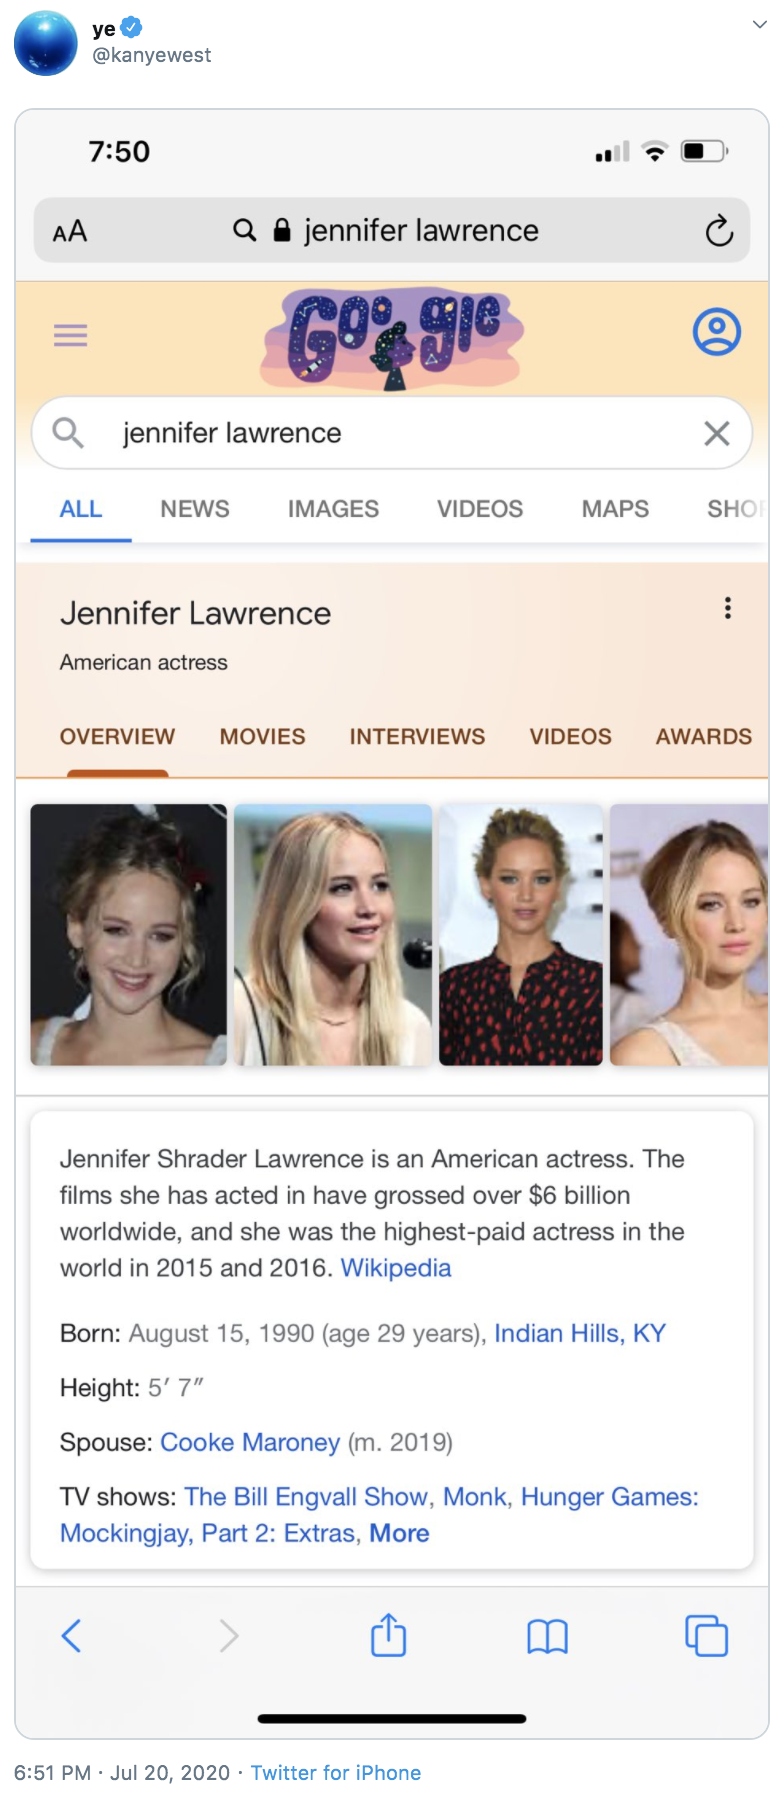Open first photo with dark background
The width and height of the screenshot is (784, 1804).
point(129,935)
